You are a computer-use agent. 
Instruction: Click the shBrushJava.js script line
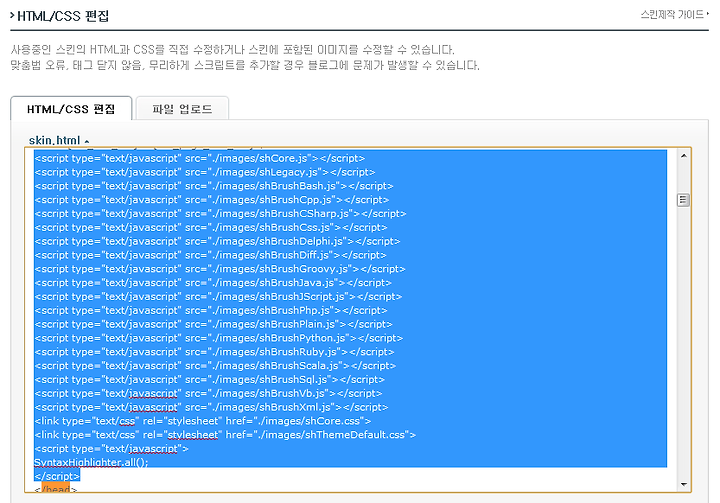click(x=213, y=283)
